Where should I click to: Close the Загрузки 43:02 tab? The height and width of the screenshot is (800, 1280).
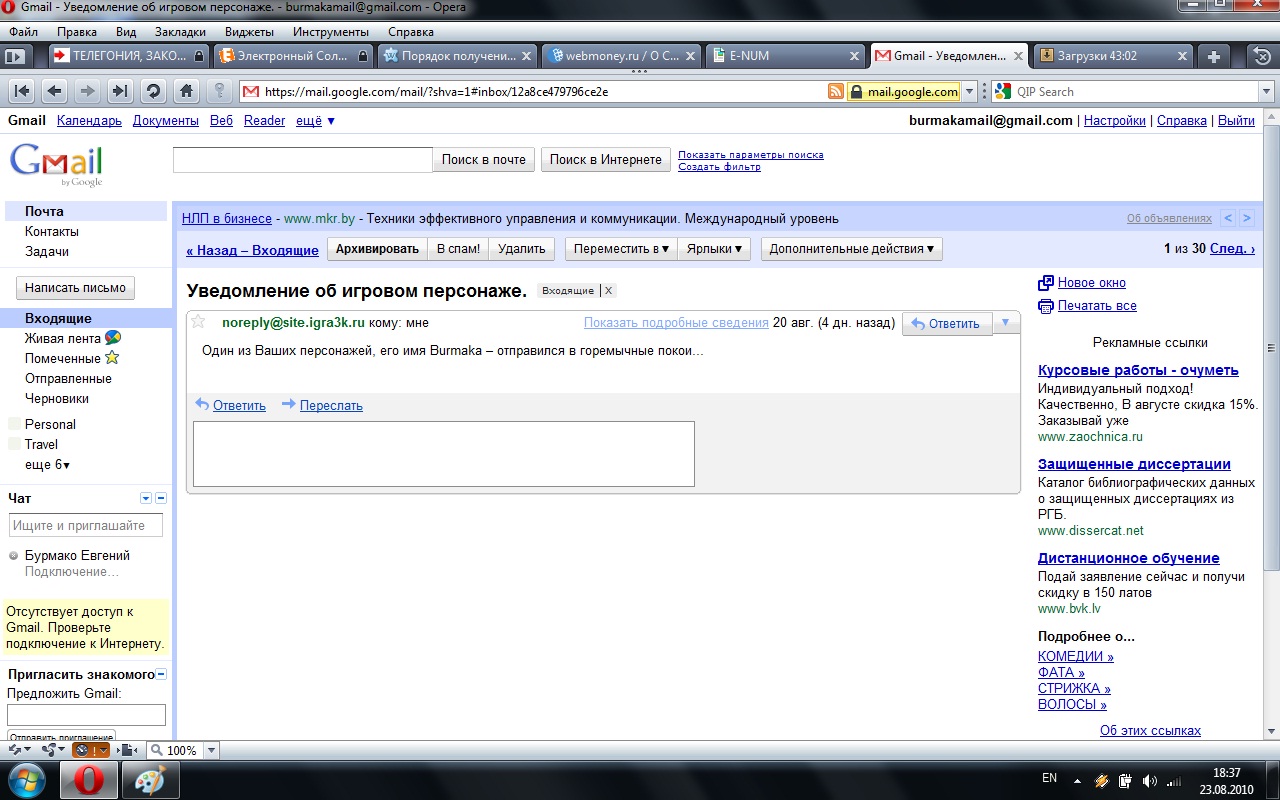tap(1182, 56)
